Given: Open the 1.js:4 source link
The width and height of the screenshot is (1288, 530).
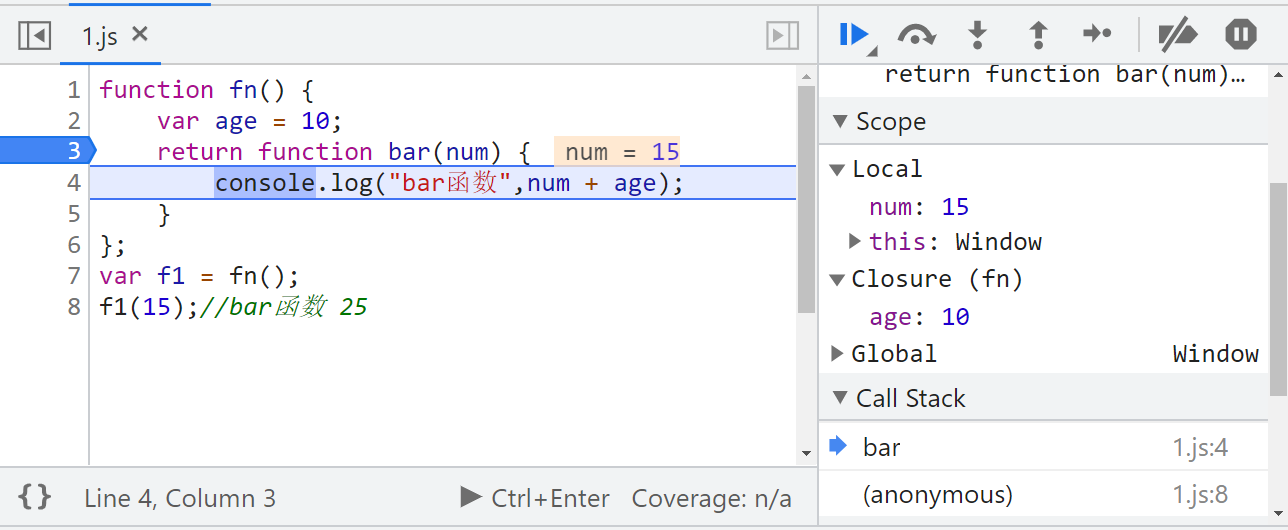Looking at the screenshot, I should point(1200,448).
